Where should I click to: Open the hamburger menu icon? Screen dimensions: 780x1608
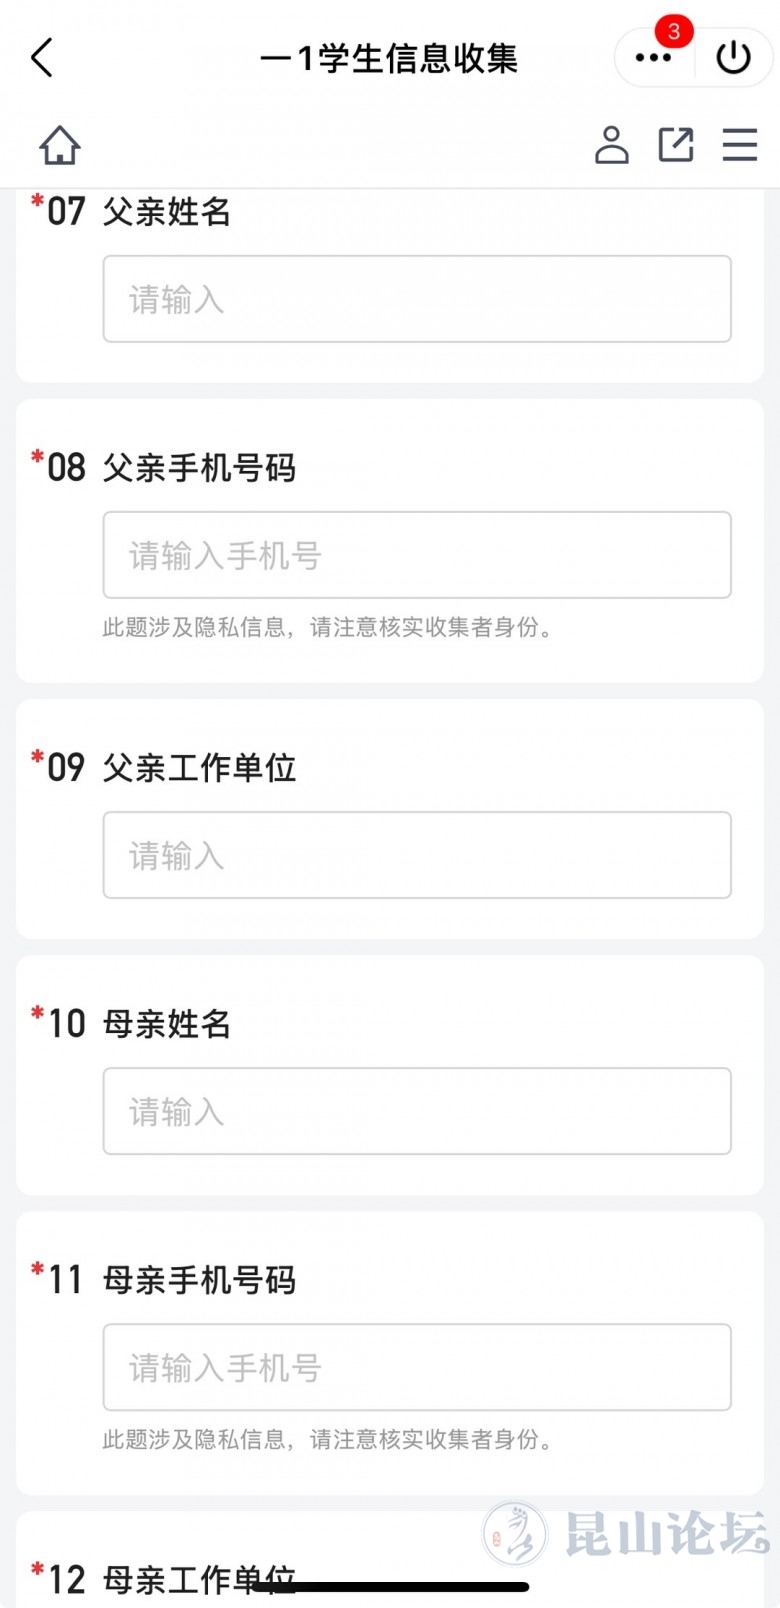click(740, 145)
